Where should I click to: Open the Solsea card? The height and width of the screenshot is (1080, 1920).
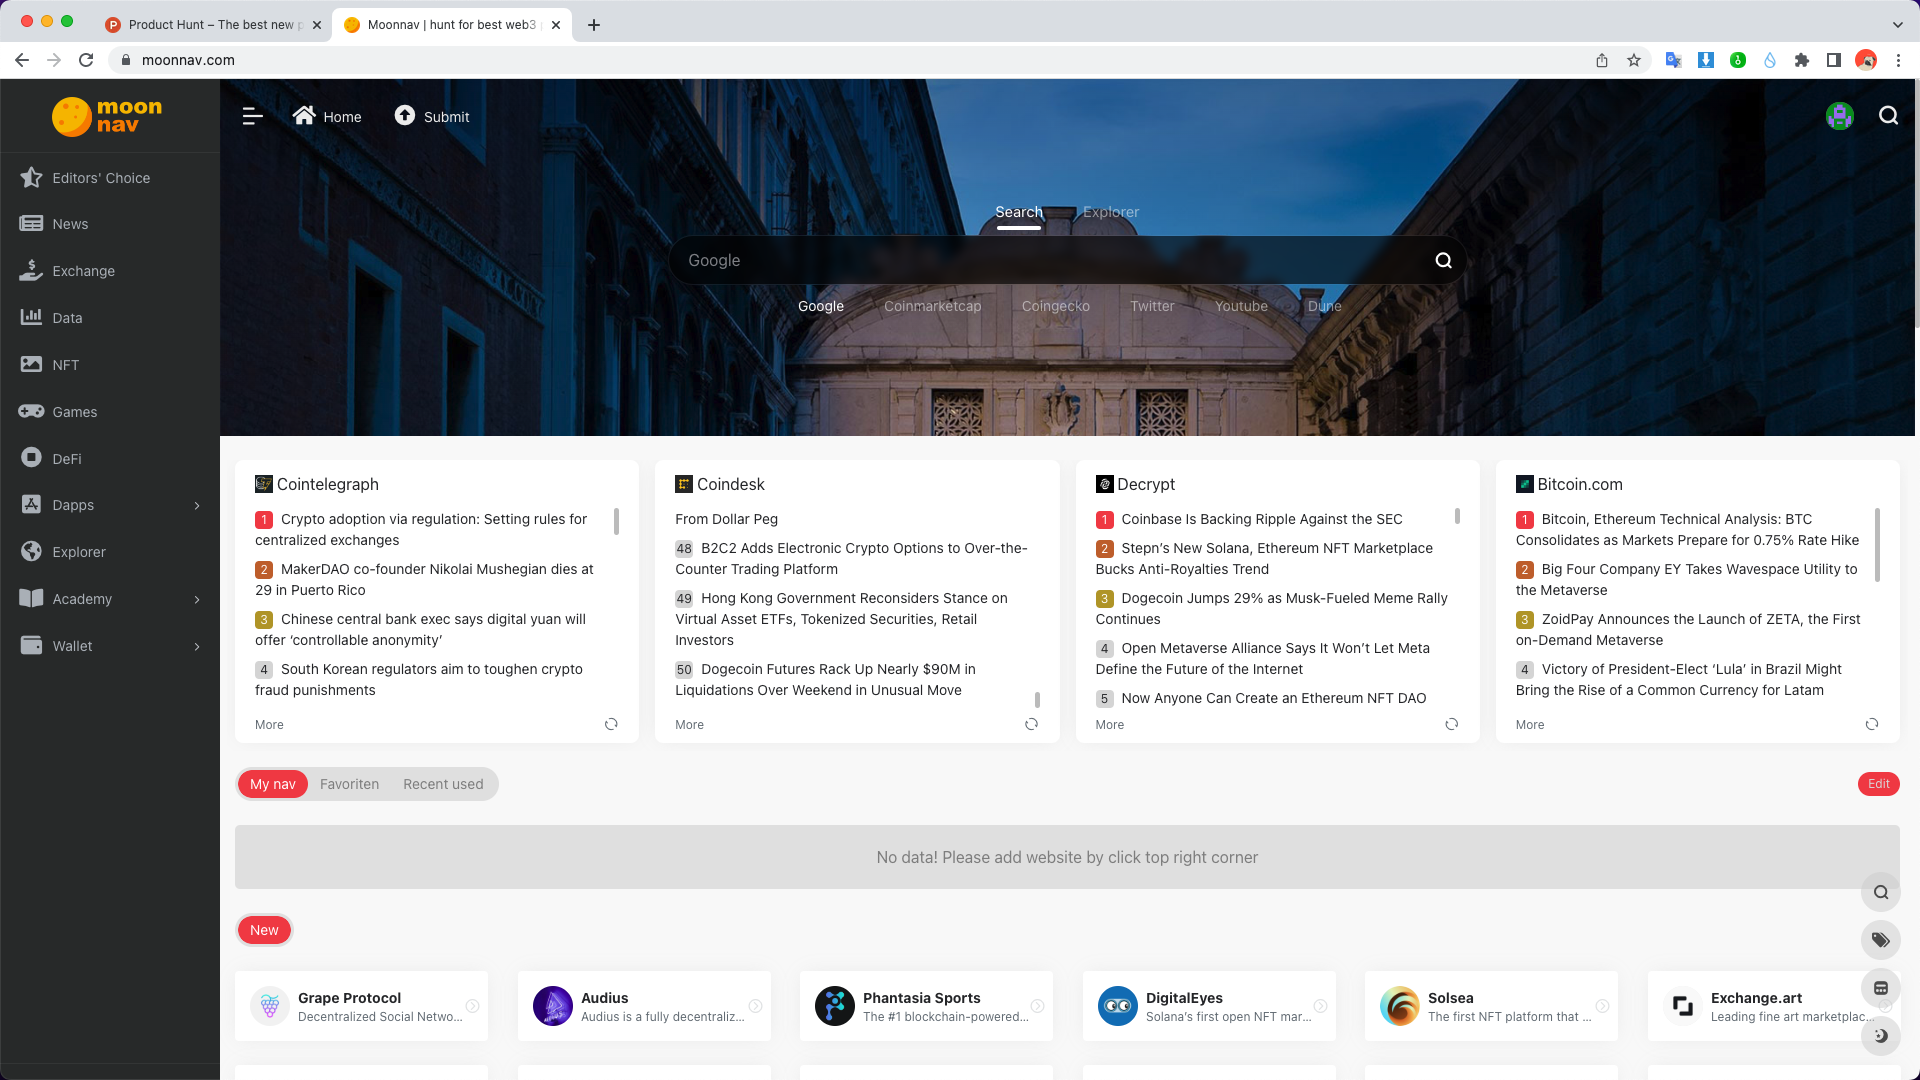(x=1491, y=1006)
